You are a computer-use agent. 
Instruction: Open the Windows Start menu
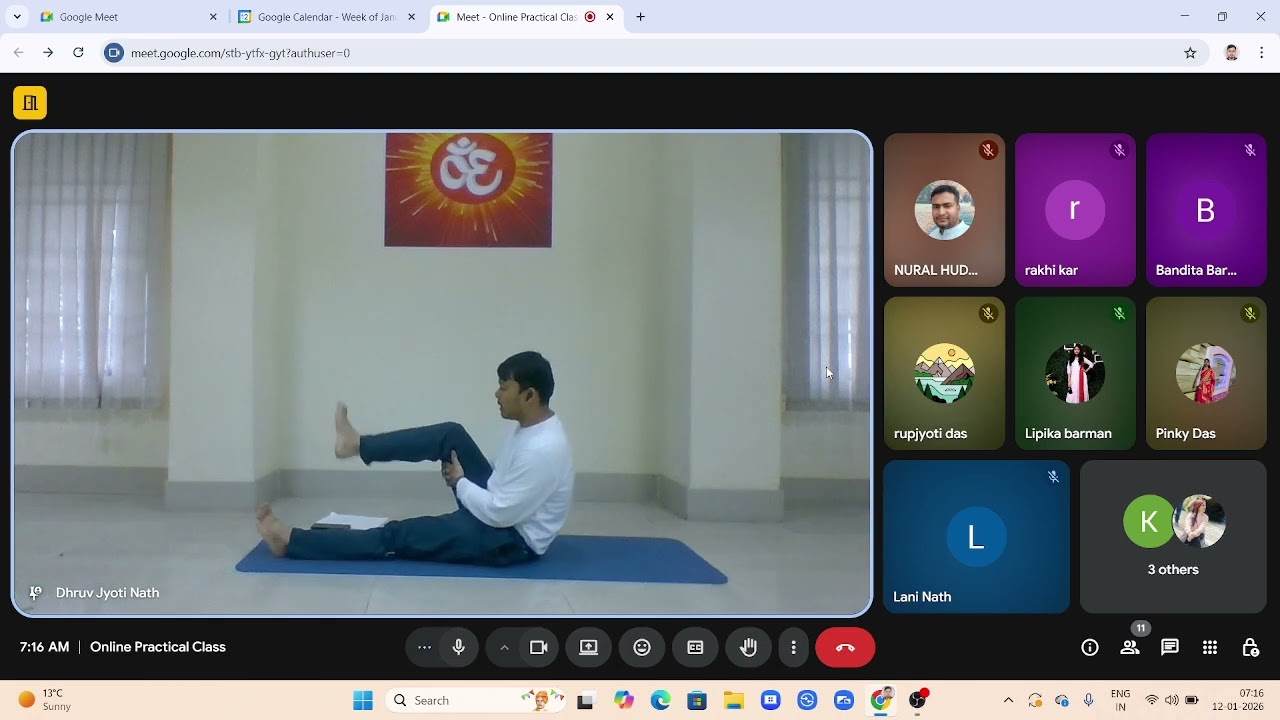(x=363, y=700)
